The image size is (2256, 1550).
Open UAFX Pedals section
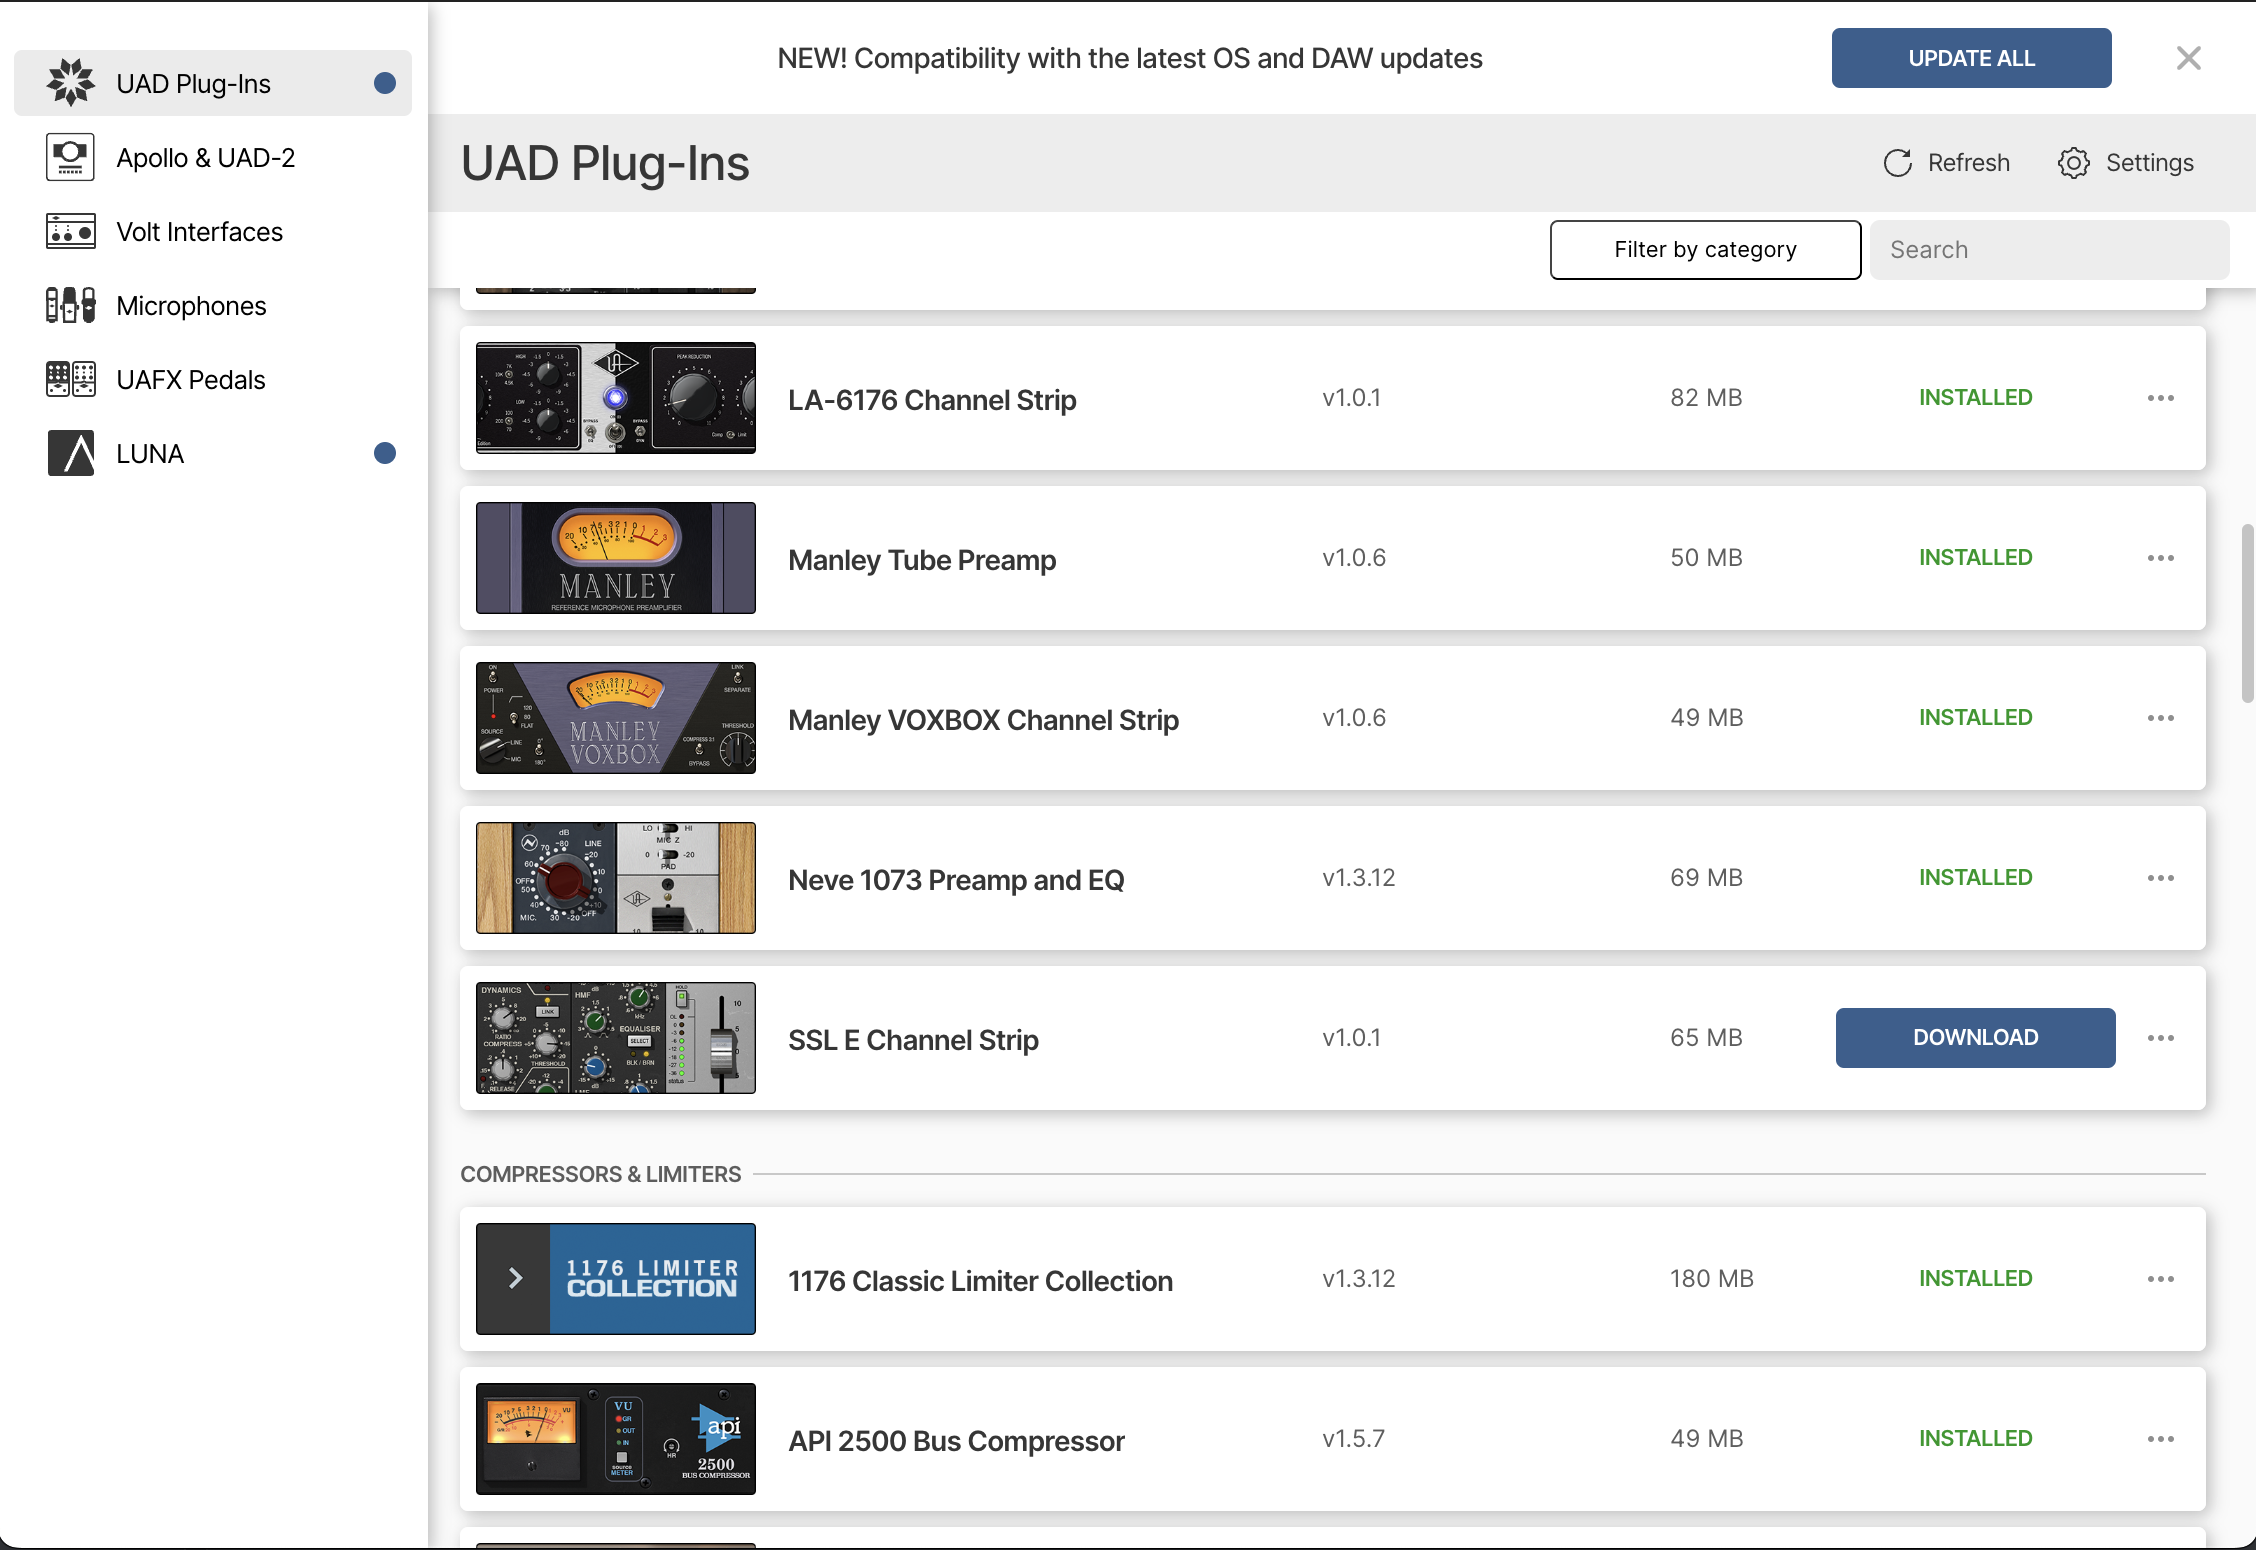click(x=213, y=379)
